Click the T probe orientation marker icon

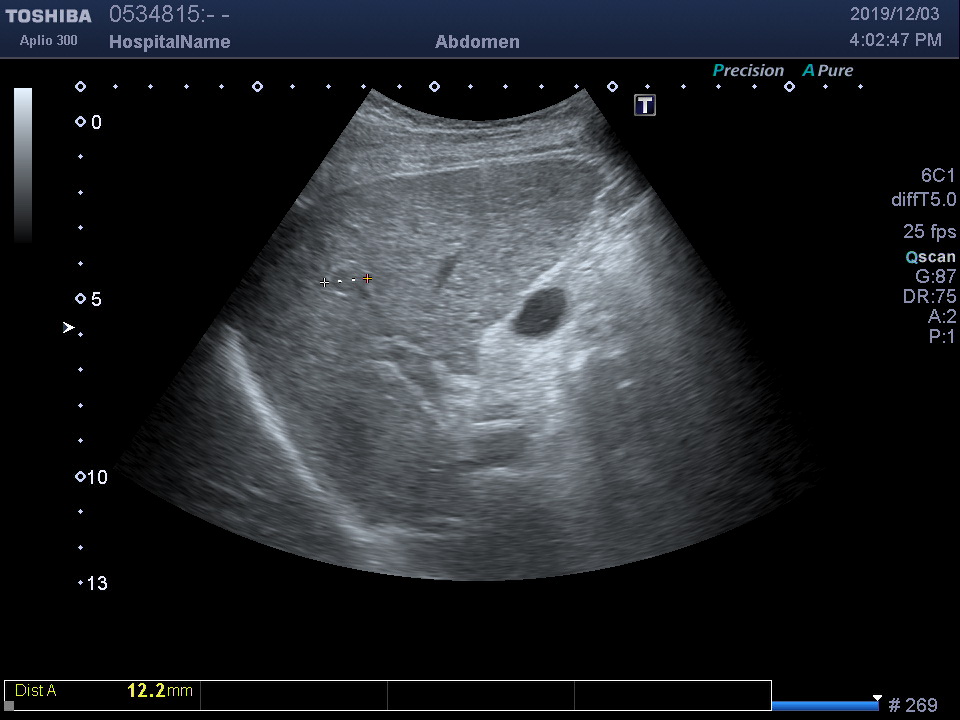click(645, 105)
